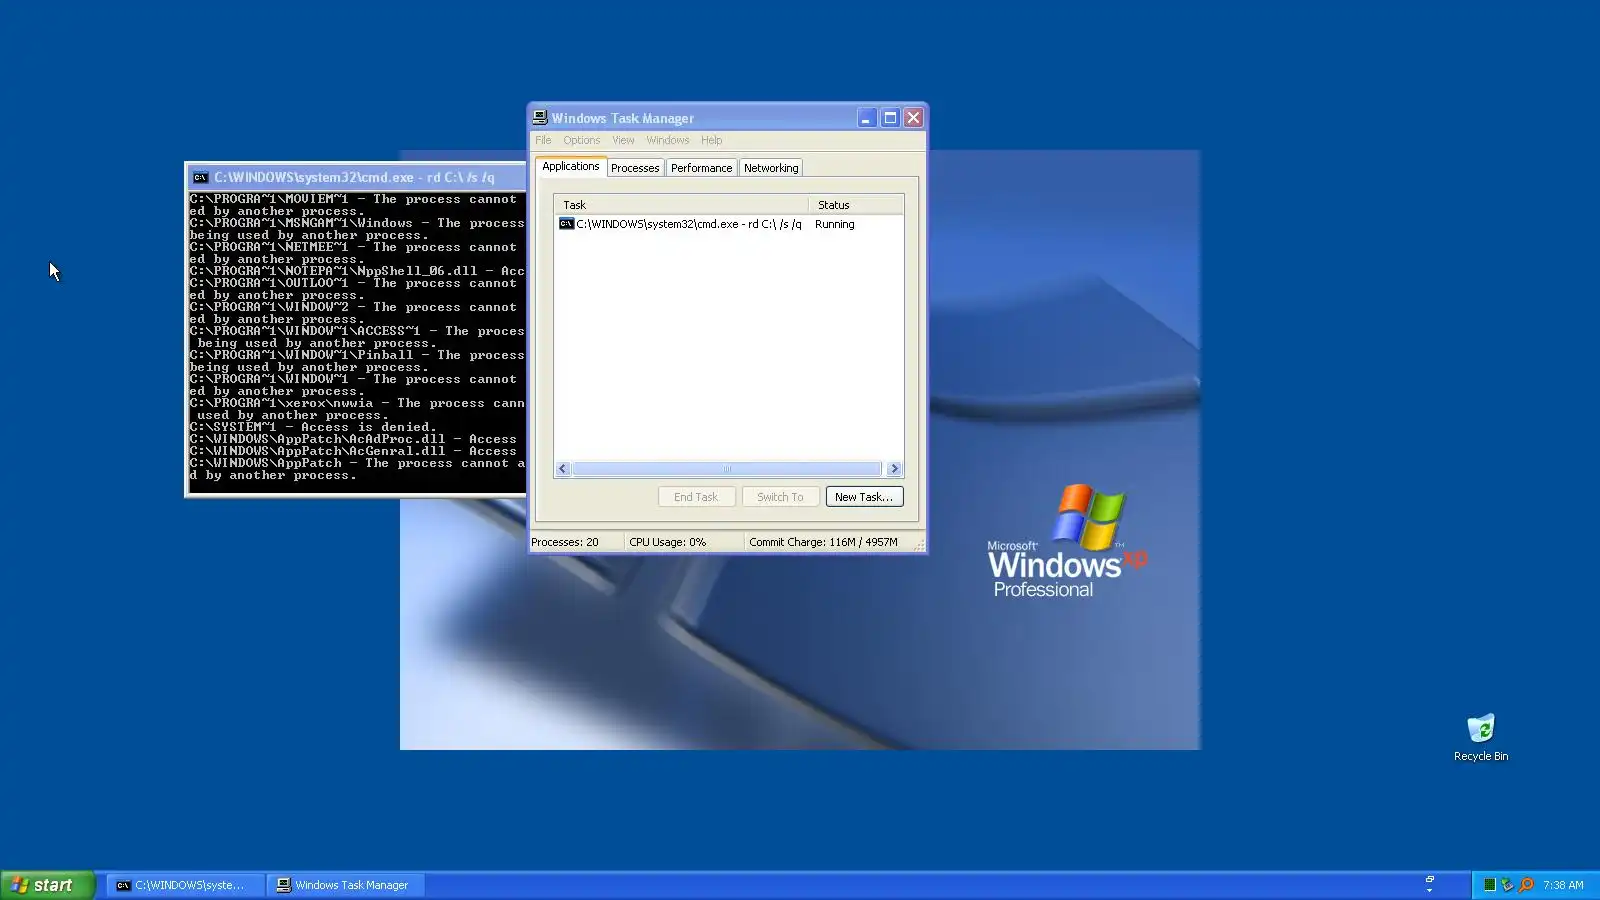The height and width of the screenshot is (900, 1600).
Task: Open the File menu in Task Manager
Action: [543, 140]
